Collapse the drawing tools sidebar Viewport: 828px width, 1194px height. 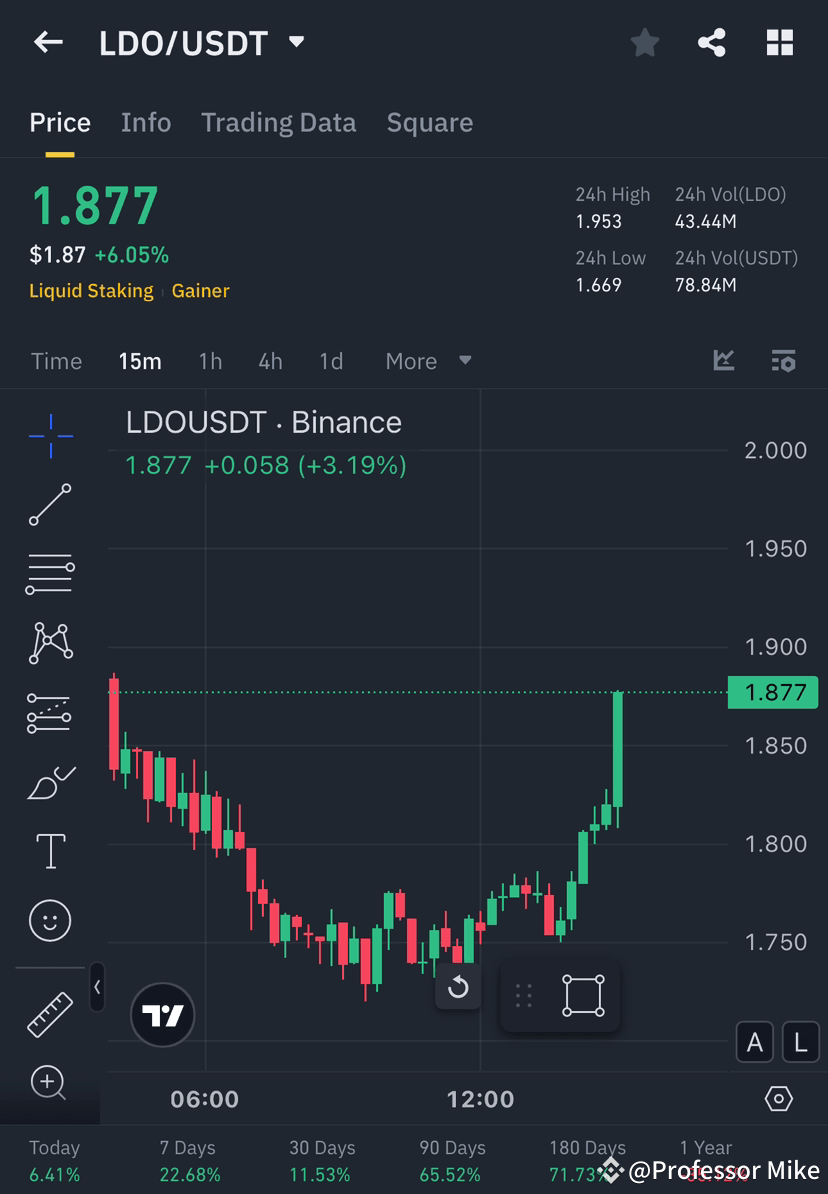(x=97, y=988)
